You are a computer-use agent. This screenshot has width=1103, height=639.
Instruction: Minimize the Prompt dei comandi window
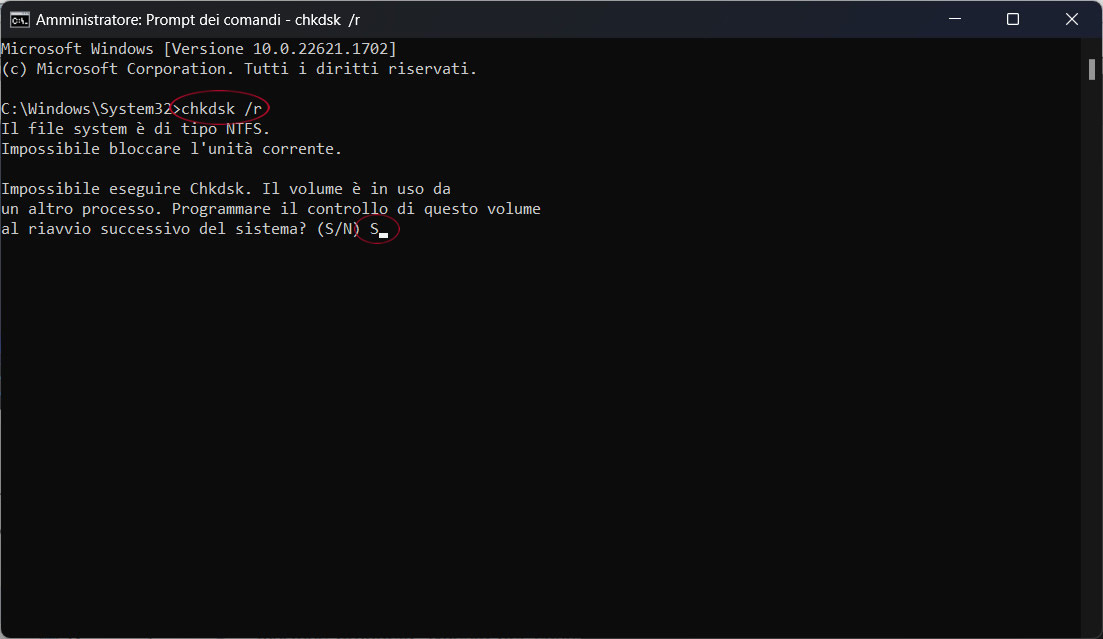point(955,19)
